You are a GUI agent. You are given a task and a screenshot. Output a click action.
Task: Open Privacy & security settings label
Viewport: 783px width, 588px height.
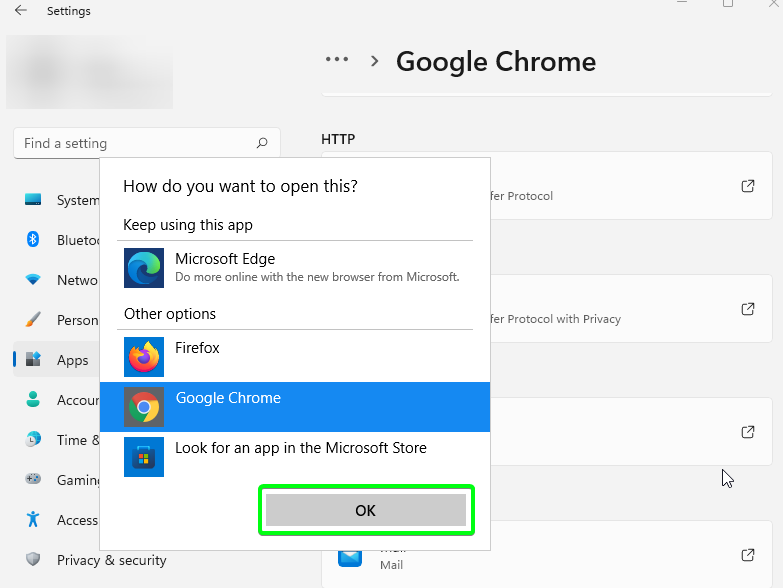(111, 560)
